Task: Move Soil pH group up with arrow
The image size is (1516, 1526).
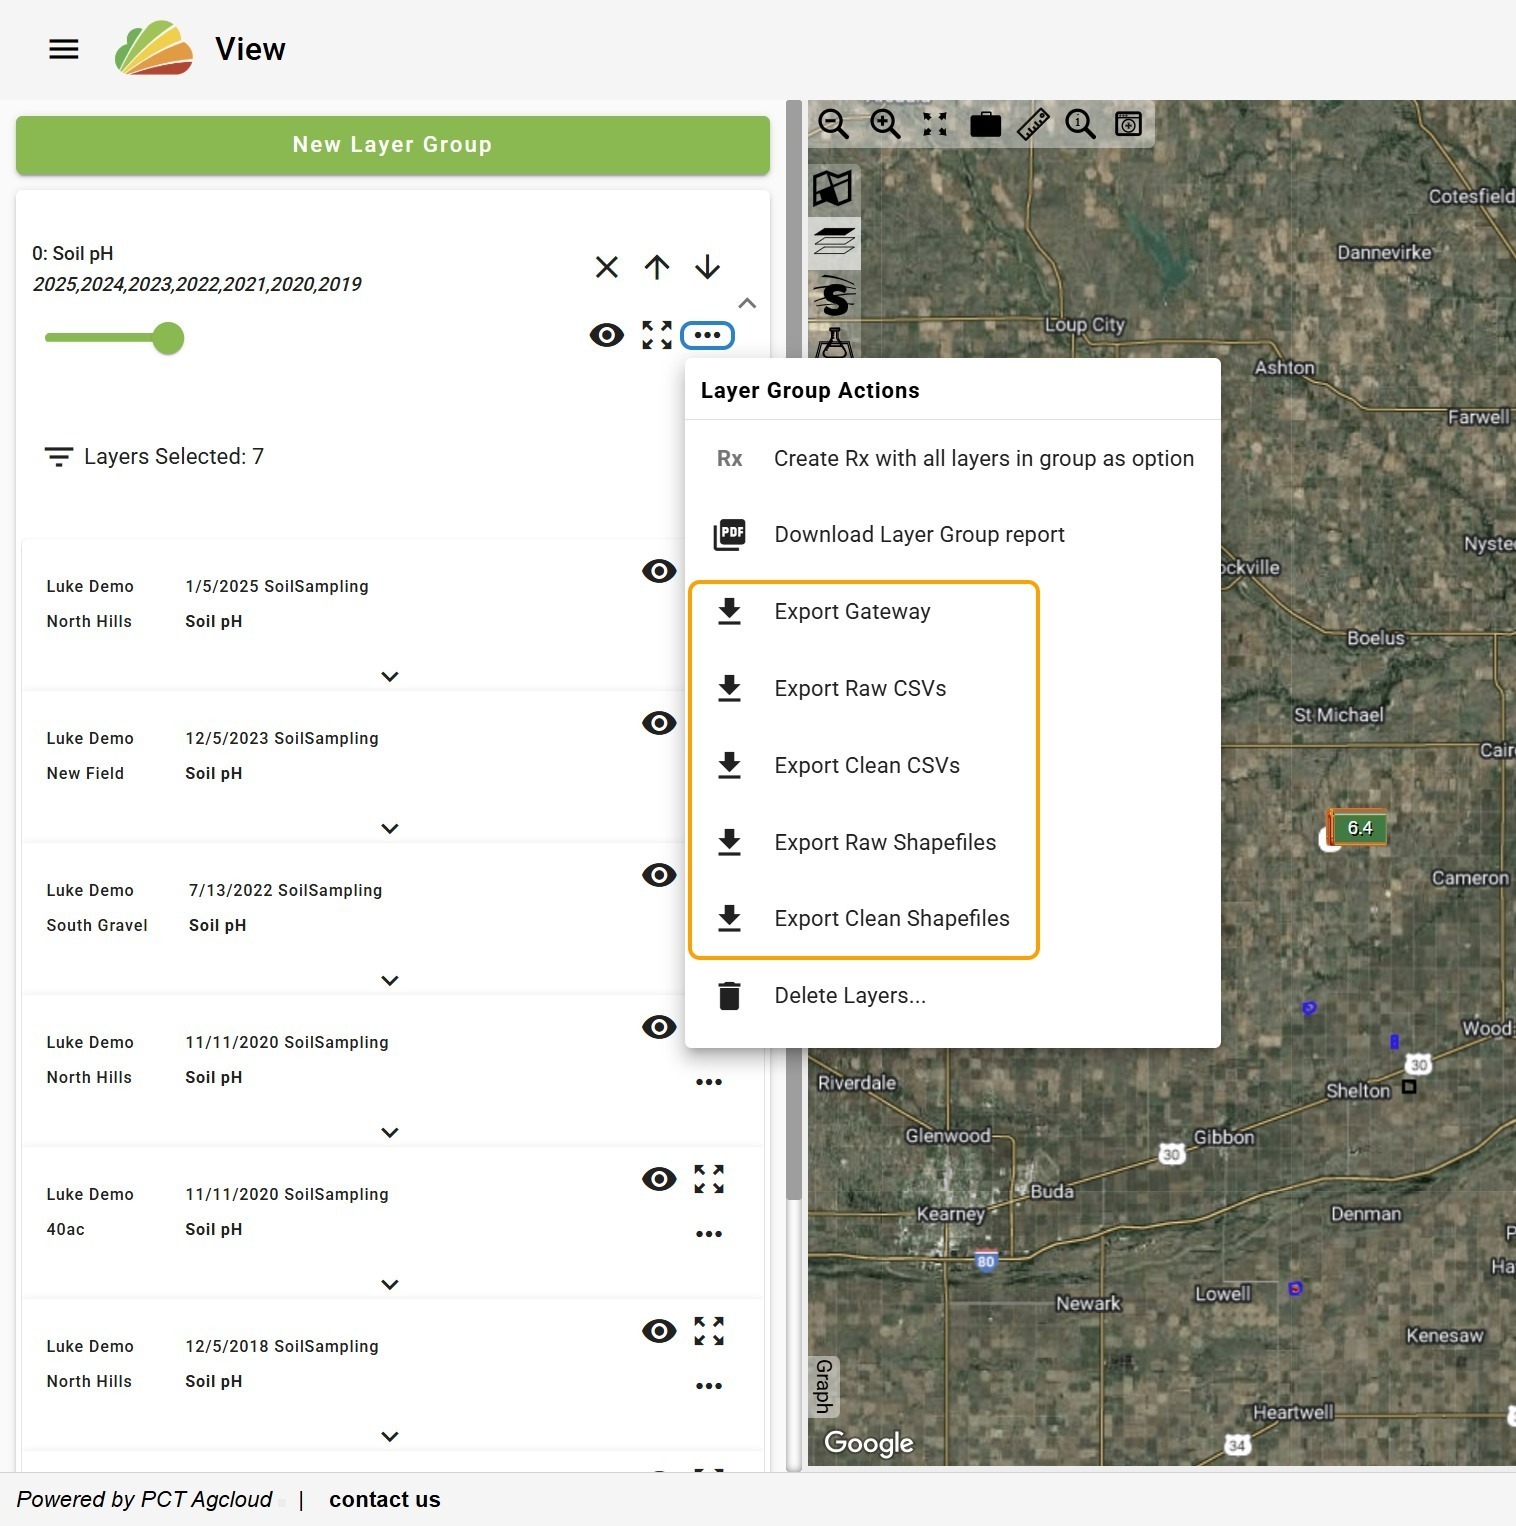Action: [657, 267]
